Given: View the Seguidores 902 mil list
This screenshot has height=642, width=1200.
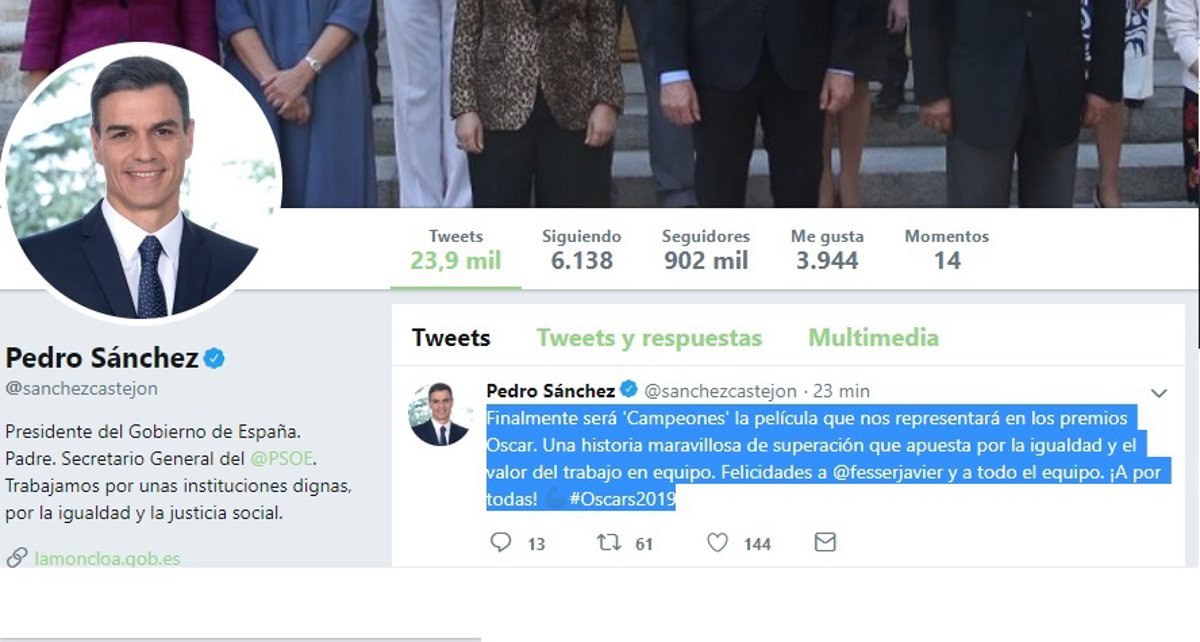Looking at the screenshot, I should pos(706,250).
